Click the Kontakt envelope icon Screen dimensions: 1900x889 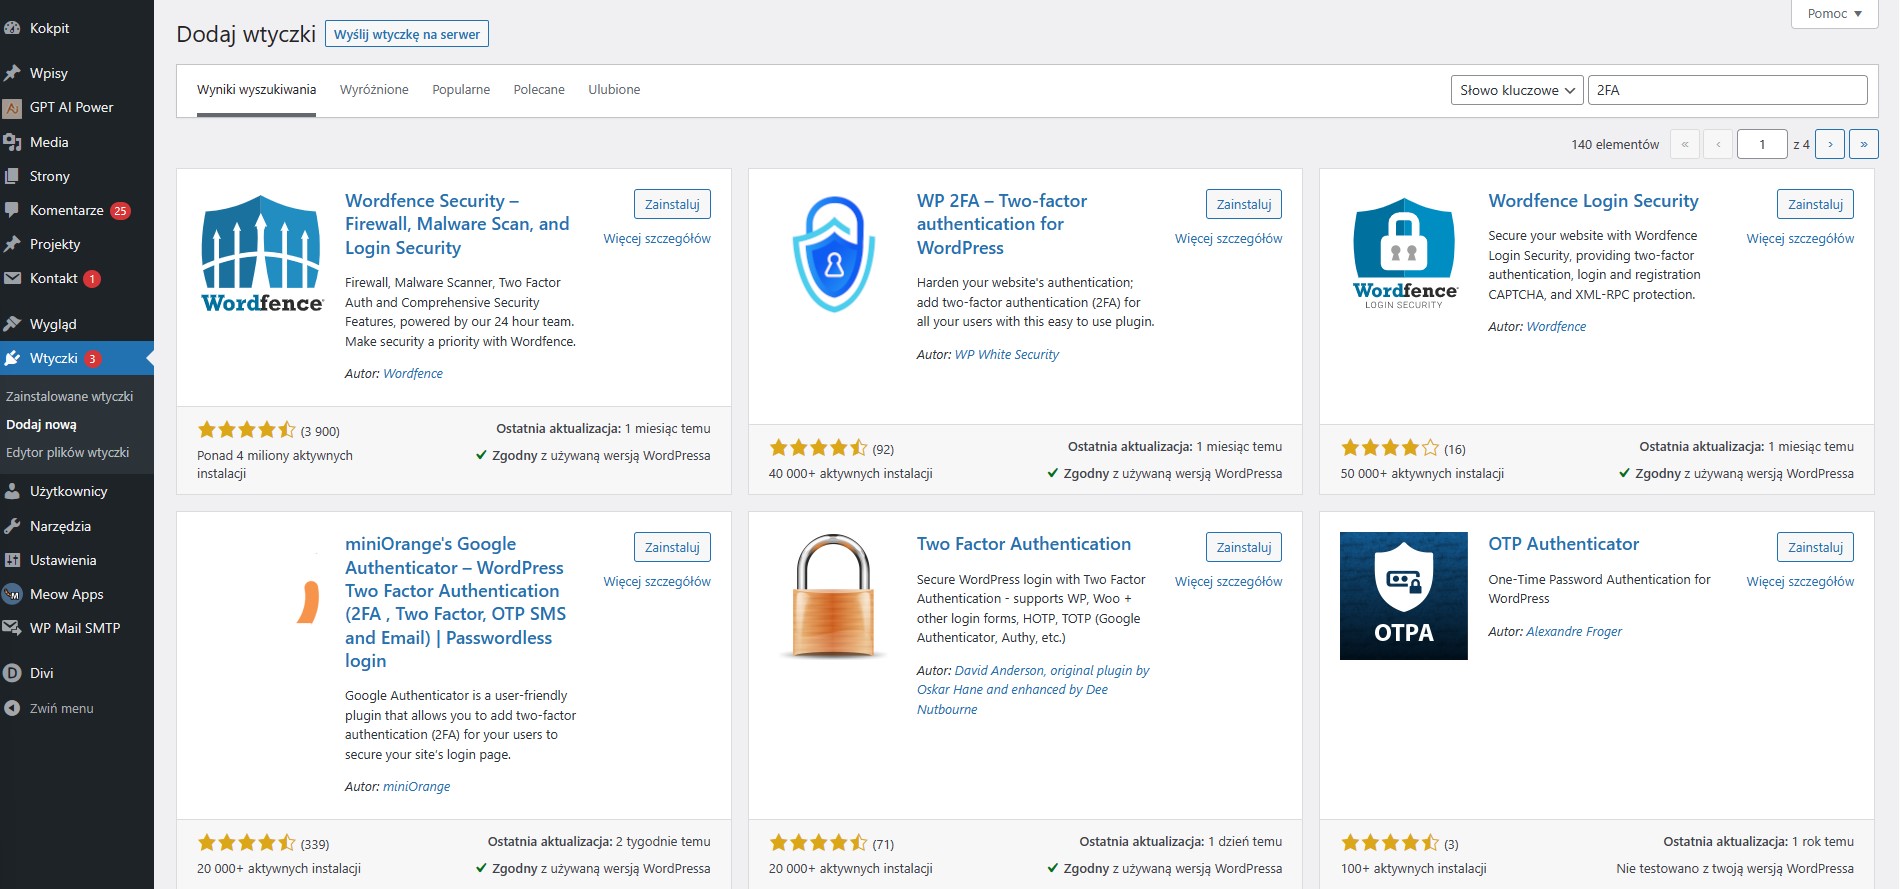tap(12, 278)
